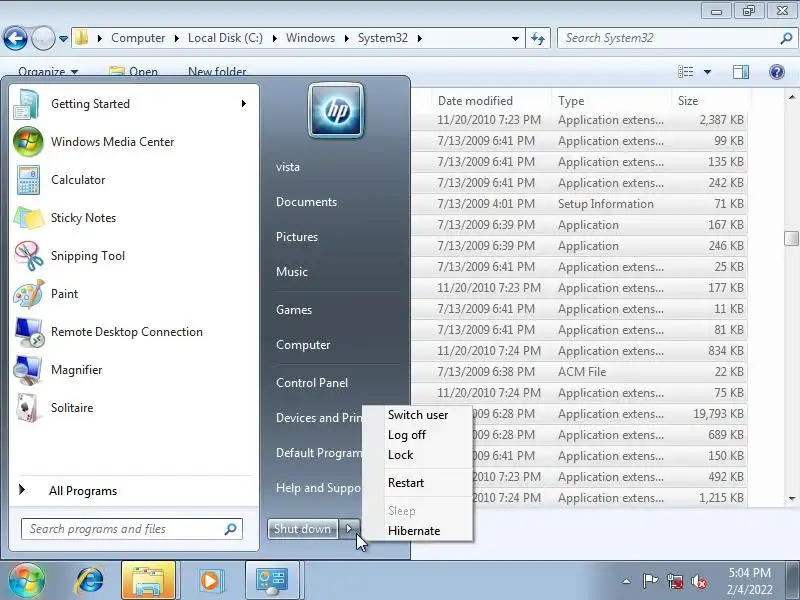Start Solitaire game
The width and height of the screenshot is (800, 600).
[134, 408]
